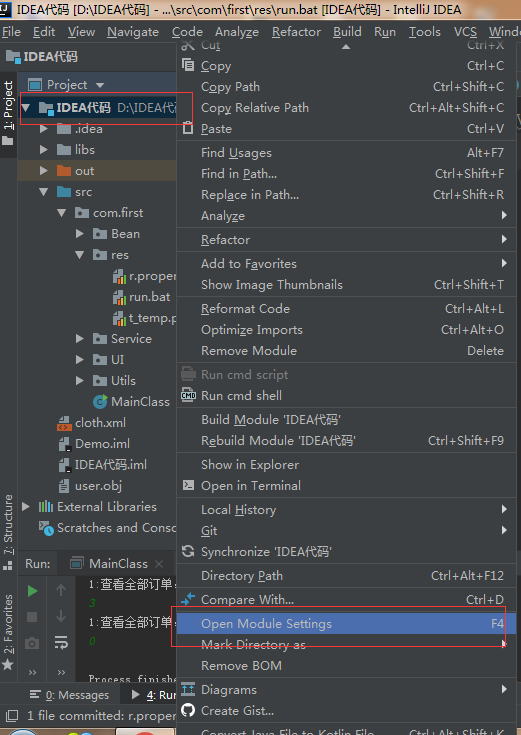The image size is (521, 735).
Task: Click the GitHub icon for Create Gist
Action: (188, 710)
